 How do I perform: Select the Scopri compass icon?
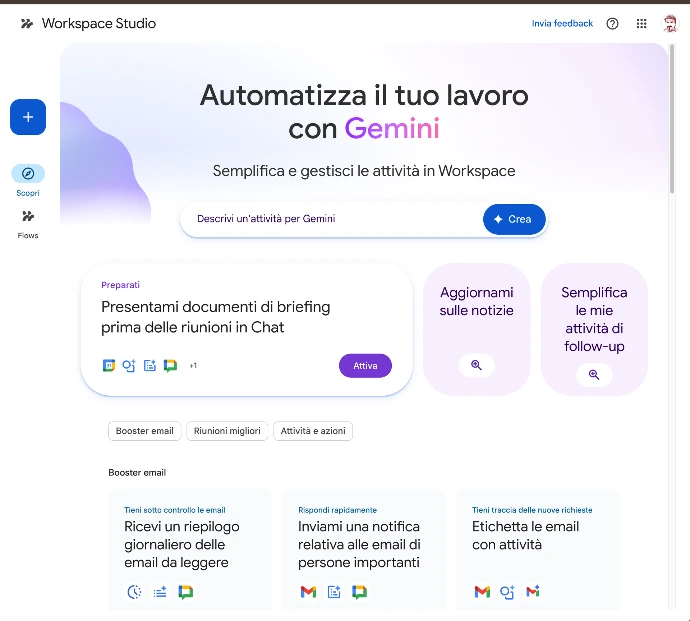[x=28, y=174]
